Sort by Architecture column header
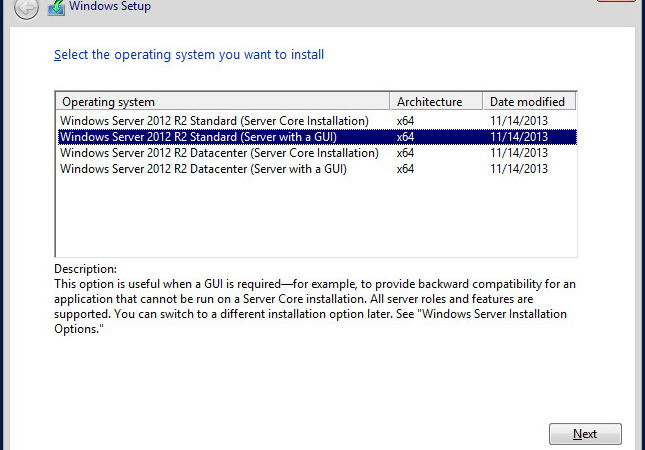 pos(436,102)
